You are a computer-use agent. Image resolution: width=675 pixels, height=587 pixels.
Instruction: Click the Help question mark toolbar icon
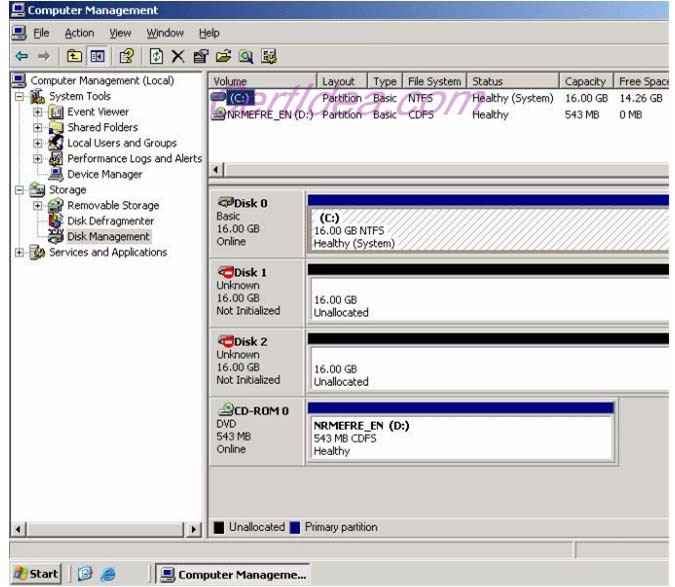[x=127, y=56]
